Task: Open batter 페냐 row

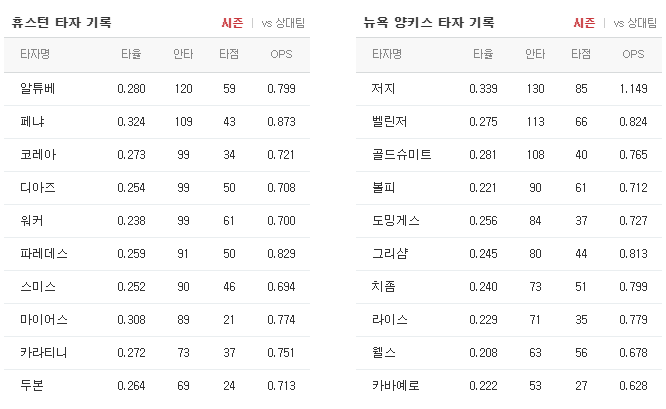Action: [157, 122]
